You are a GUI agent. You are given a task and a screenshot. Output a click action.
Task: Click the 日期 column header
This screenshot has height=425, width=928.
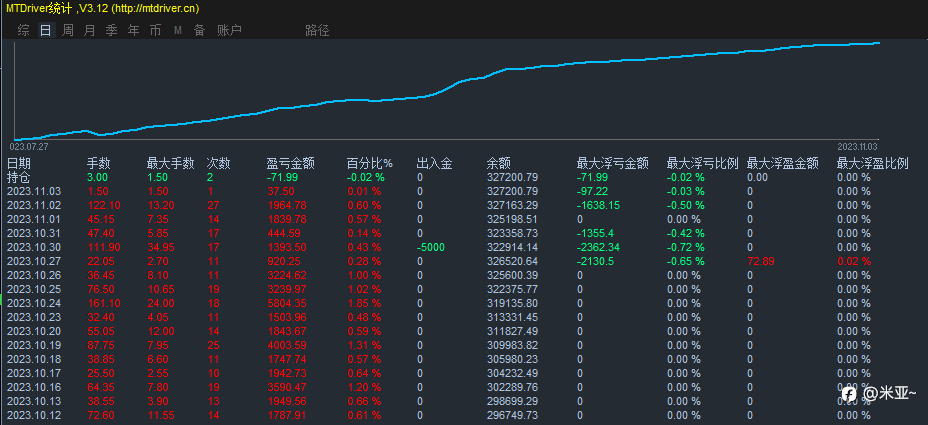19,163
